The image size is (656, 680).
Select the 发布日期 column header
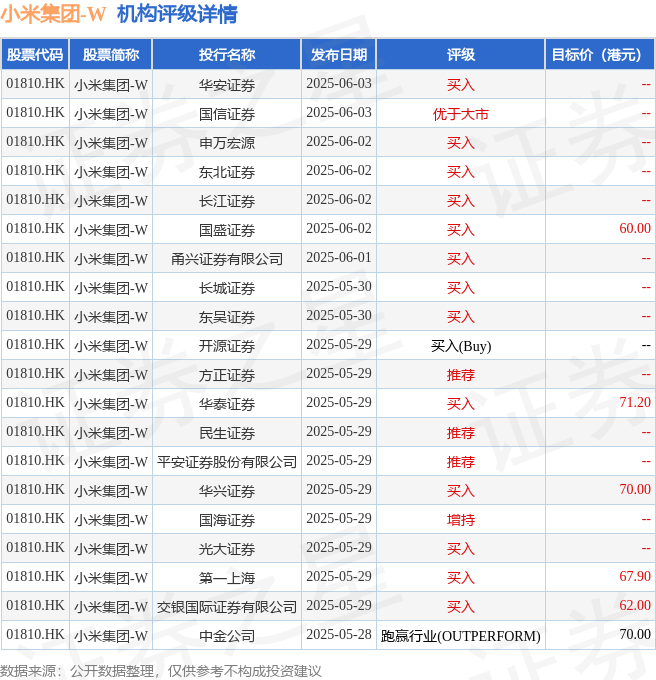[339, 55]
